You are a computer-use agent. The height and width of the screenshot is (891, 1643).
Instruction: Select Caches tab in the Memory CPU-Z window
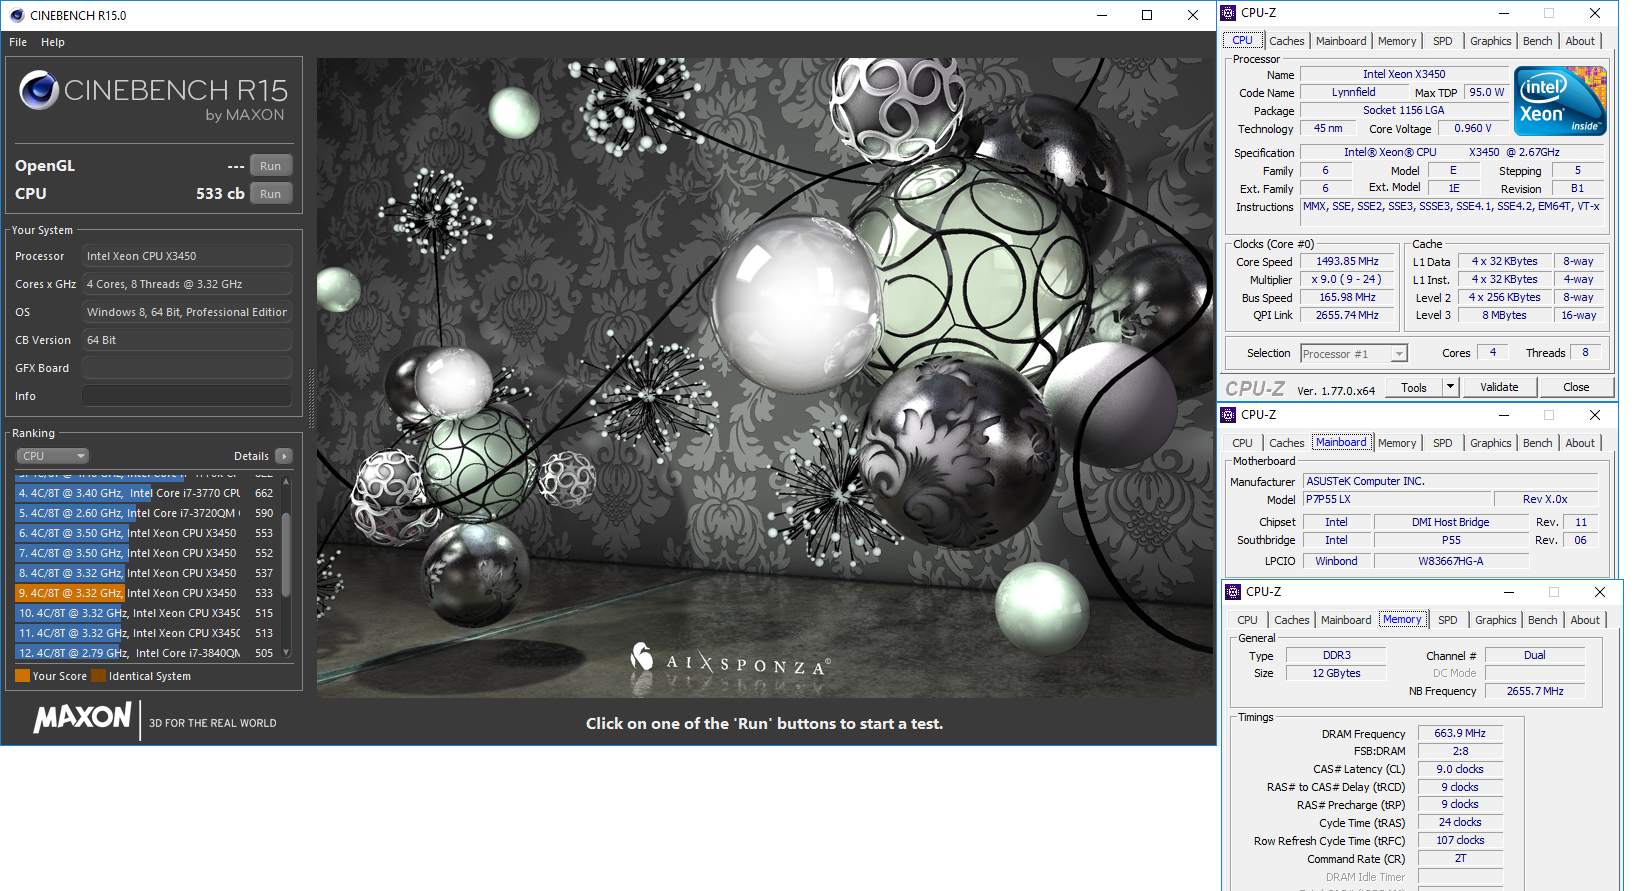(x=1292, y=620)
